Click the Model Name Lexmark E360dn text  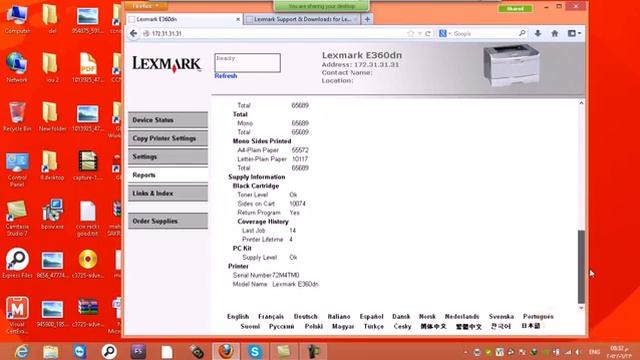pyautogui.click(x=276, y=284)
